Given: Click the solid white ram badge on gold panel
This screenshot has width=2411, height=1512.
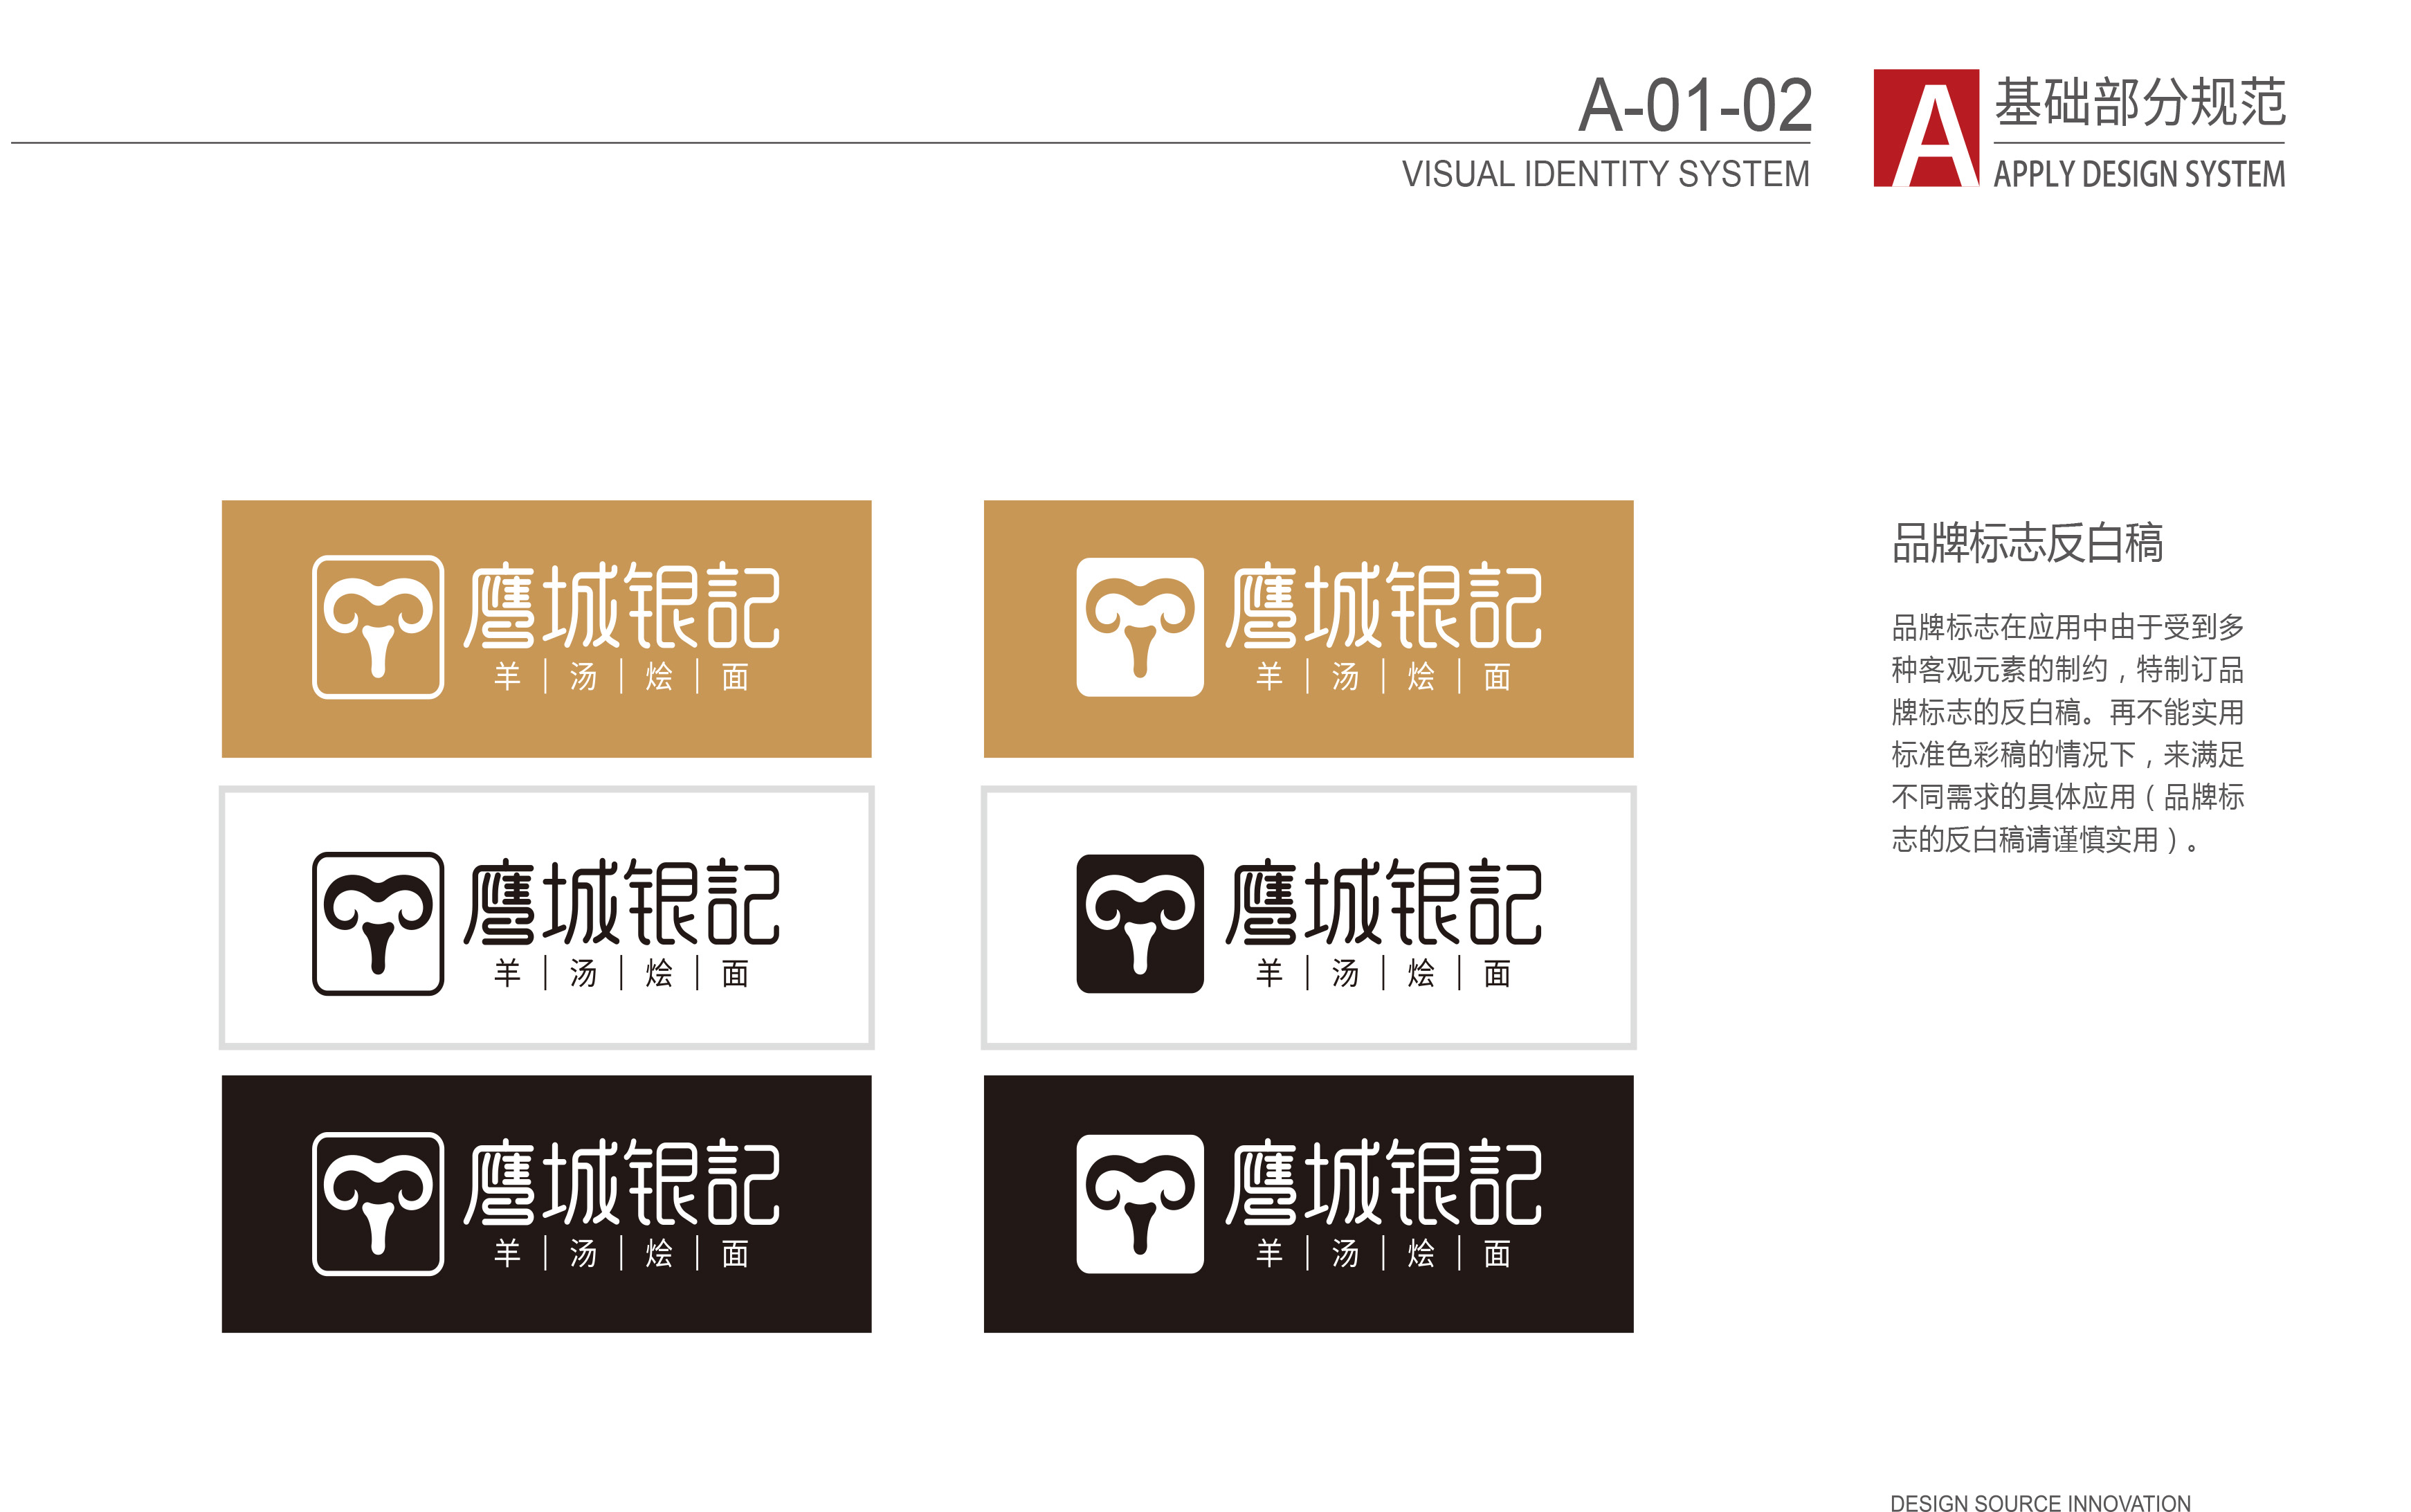Looking at the screenshot, I should coord(1139,627).
